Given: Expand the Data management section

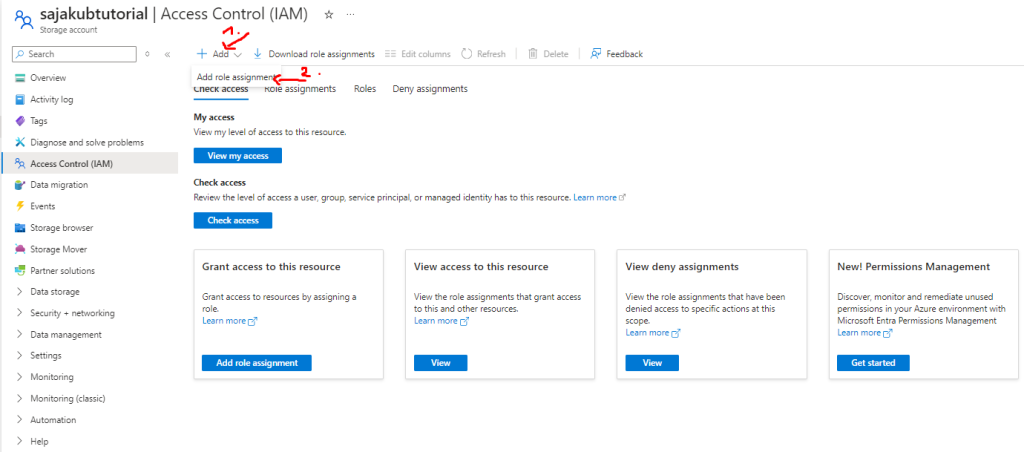Looking at the screenshot, I should coord(20,334).
